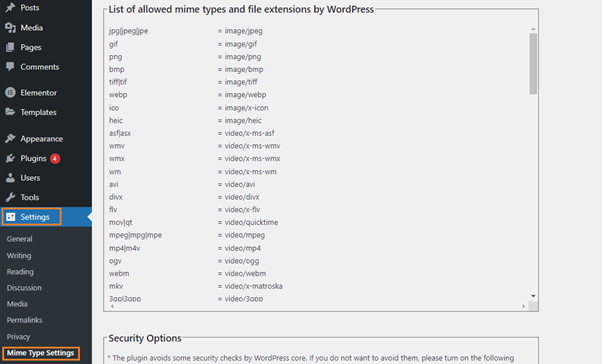Click the Pages icon in sidebar
The height and width of the screenshot is (364, 602).
[10, 47]
